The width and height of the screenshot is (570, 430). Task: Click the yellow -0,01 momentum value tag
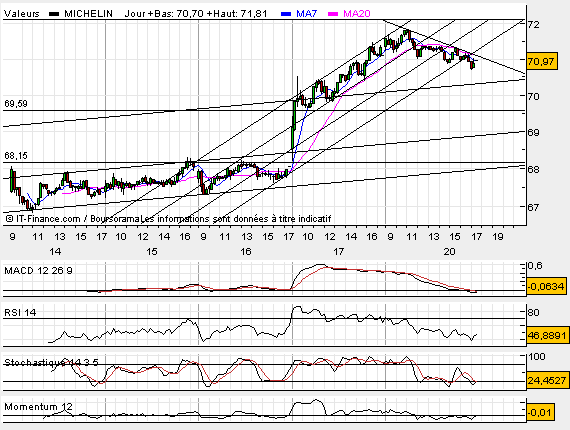coord(540,413)
